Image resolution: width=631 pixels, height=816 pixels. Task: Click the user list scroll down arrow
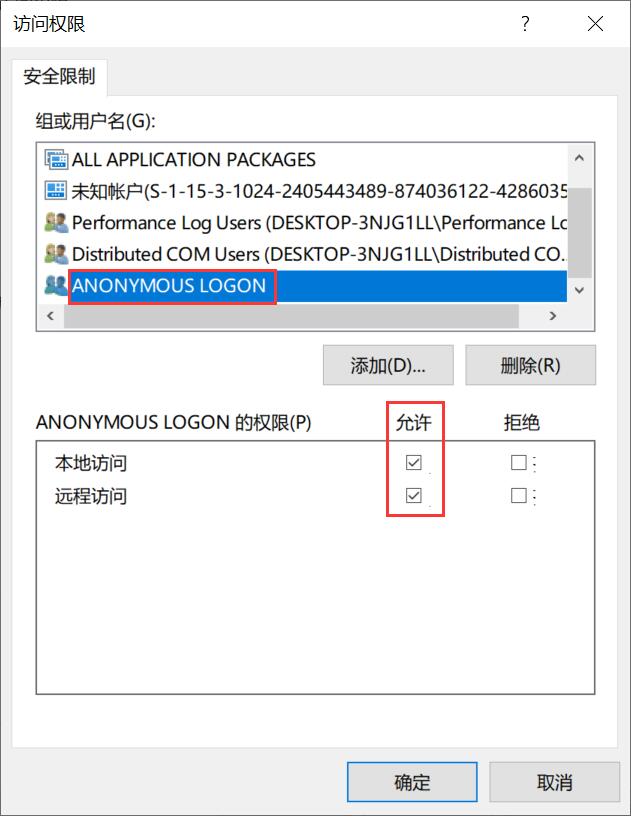click(580, 290)
